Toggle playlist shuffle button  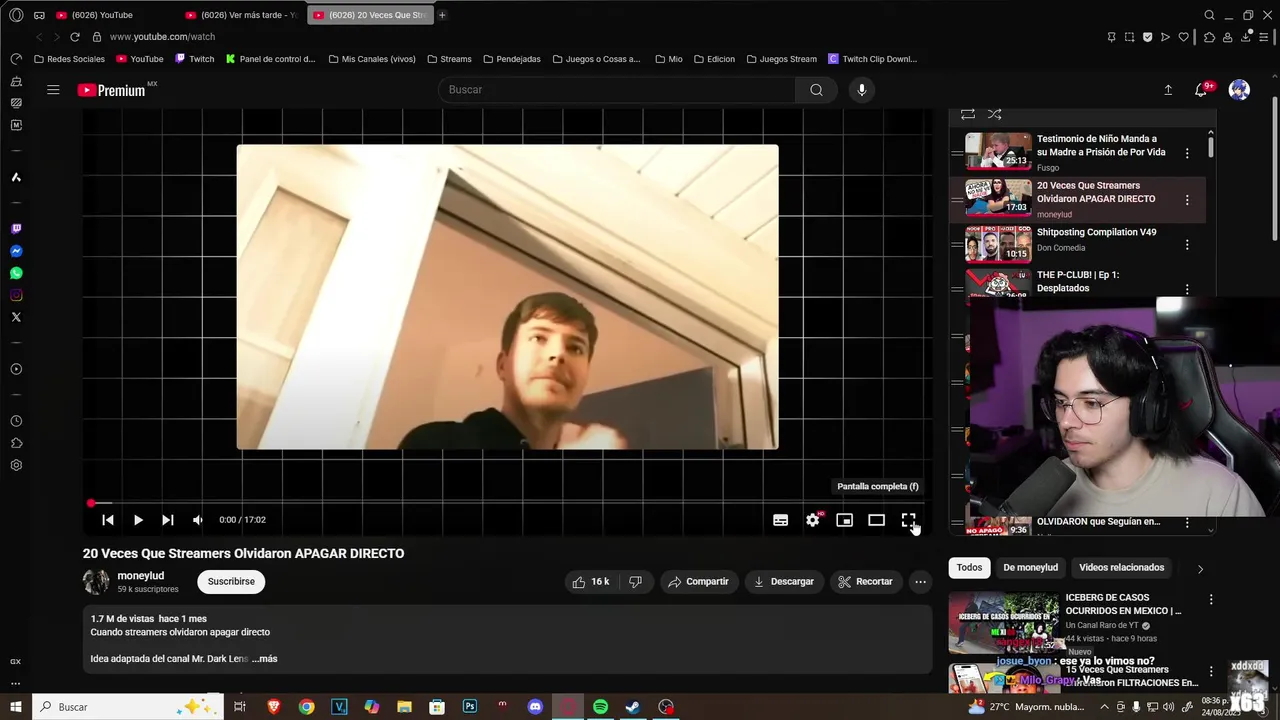tap(994, 114)
